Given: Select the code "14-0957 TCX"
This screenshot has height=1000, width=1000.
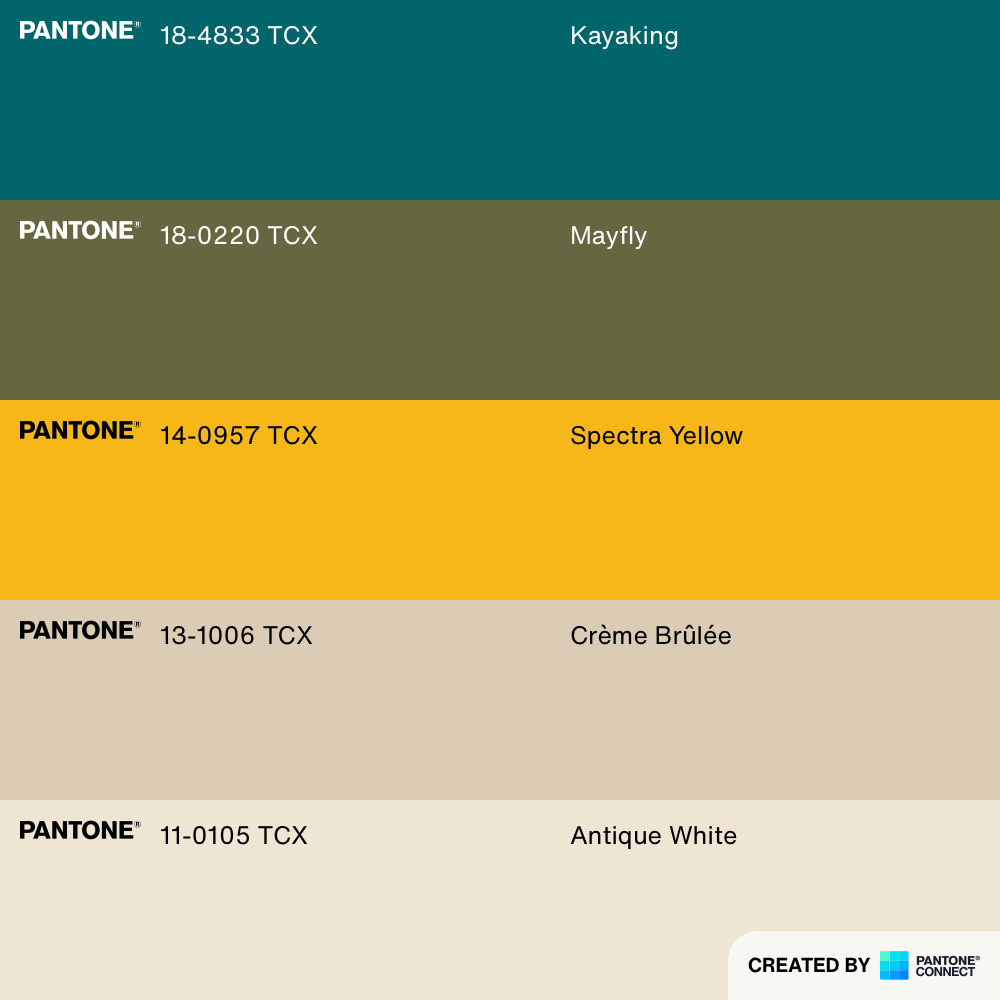Looking at the screenshot, I should tap(239, 436).
